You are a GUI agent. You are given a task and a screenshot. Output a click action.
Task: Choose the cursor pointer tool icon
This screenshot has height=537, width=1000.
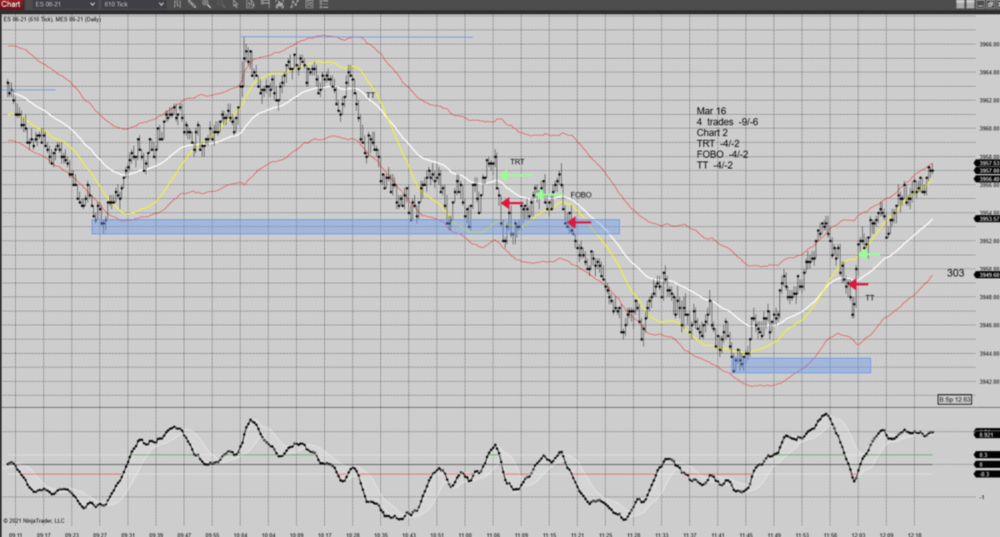pos(236,5)
